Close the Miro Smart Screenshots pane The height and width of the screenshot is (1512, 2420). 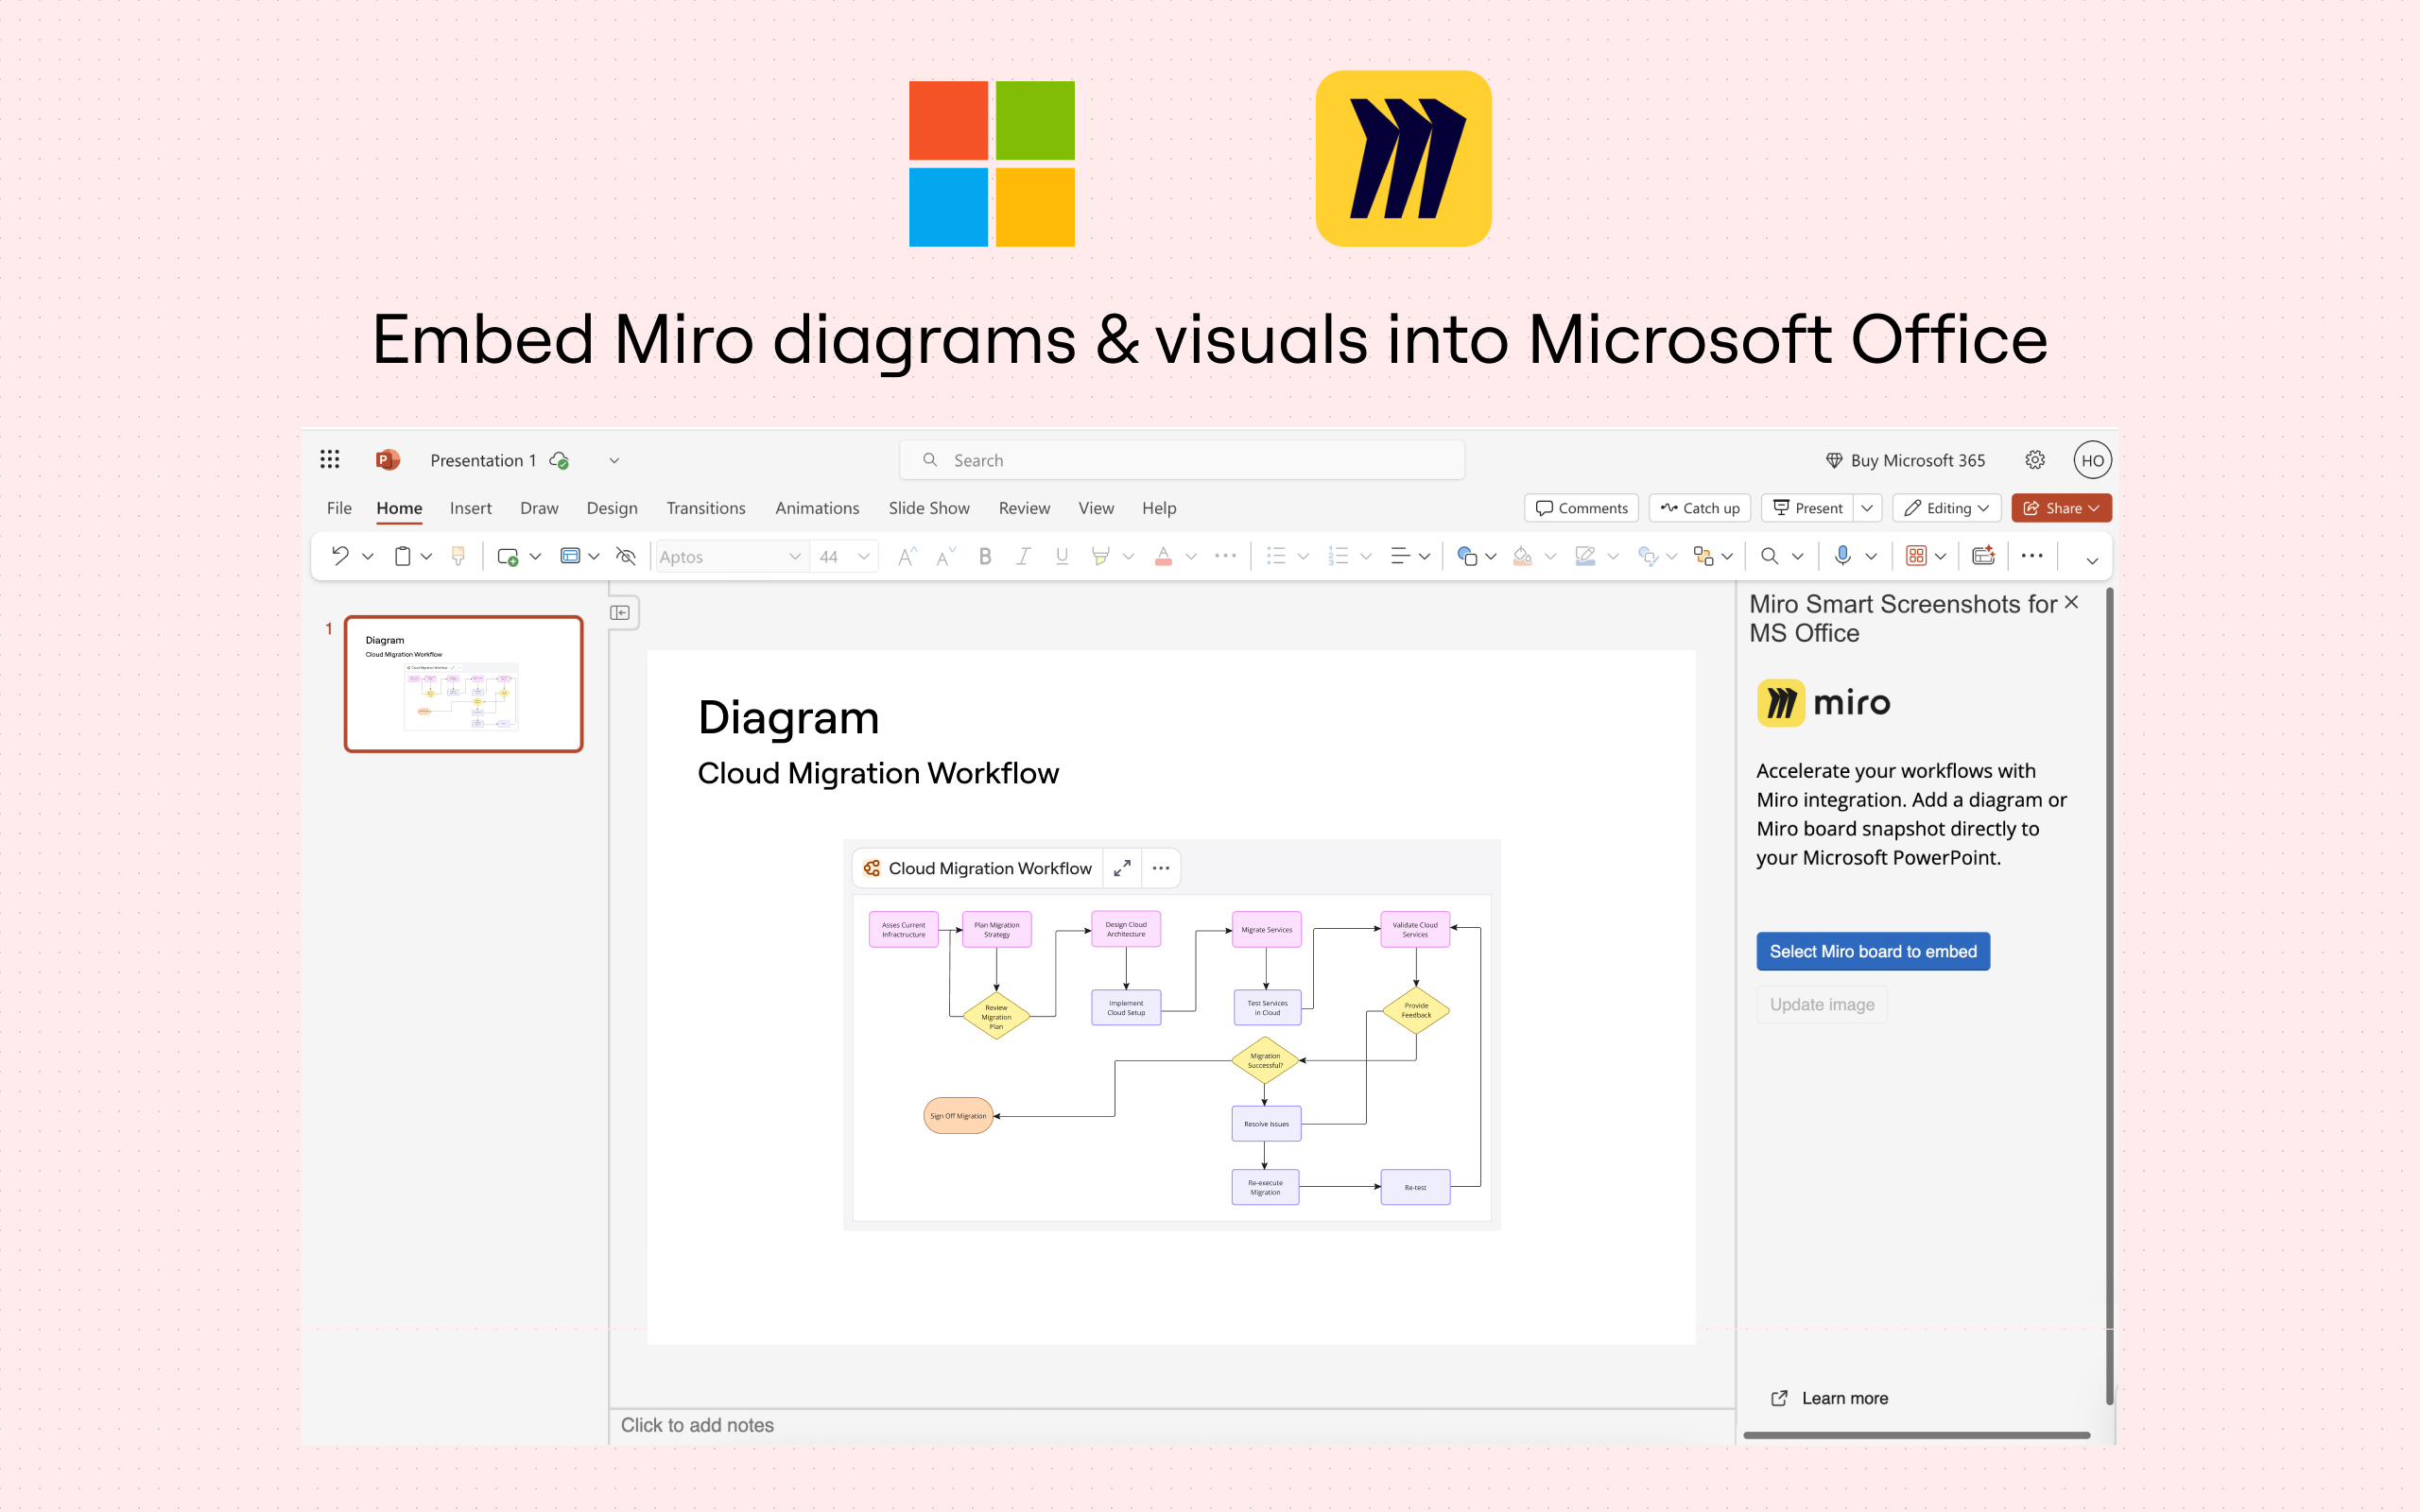(x=2071, y=602)
